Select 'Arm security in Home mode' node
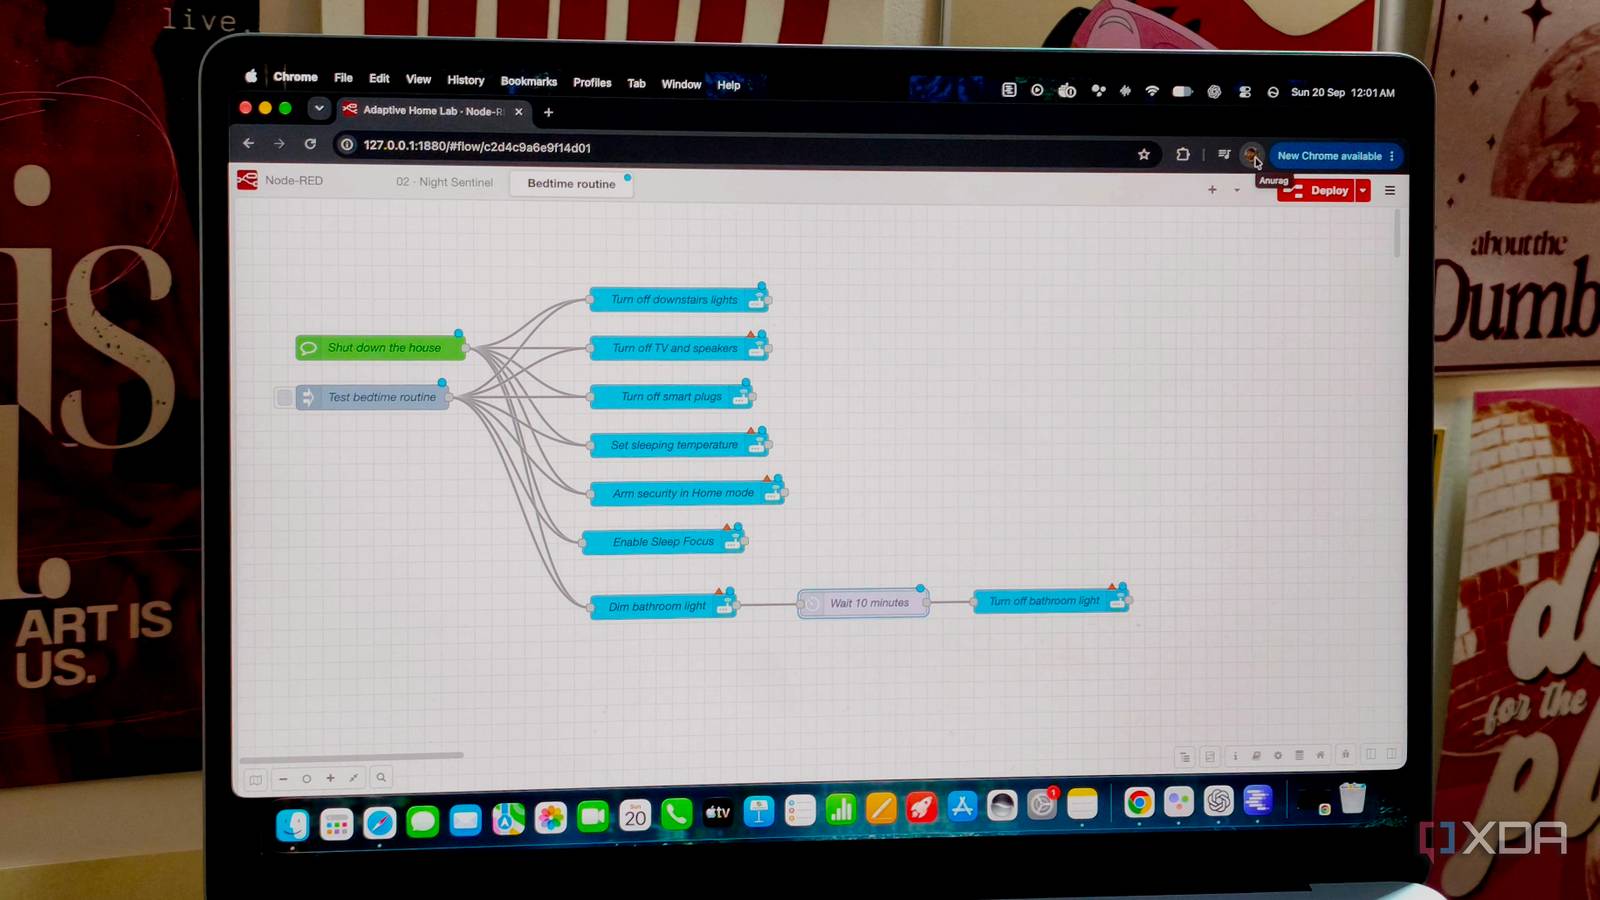Image resolution: width=1600 pixels, height=900 pixels. 687,493
